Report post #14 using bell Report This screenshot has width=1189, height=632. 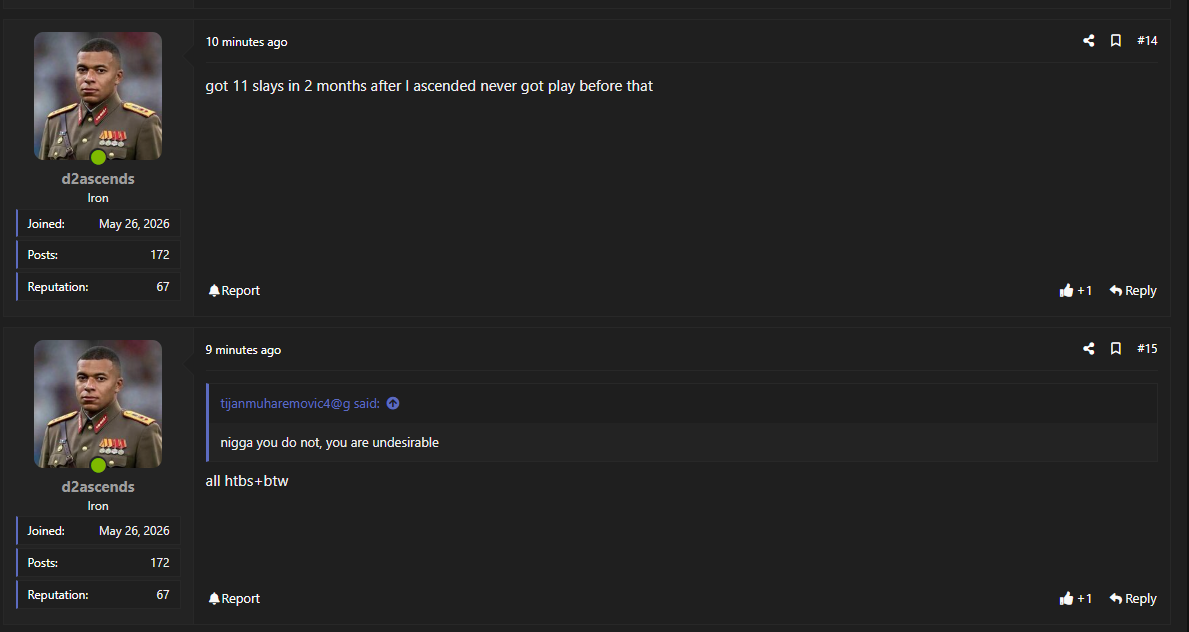tap(234, 291)
